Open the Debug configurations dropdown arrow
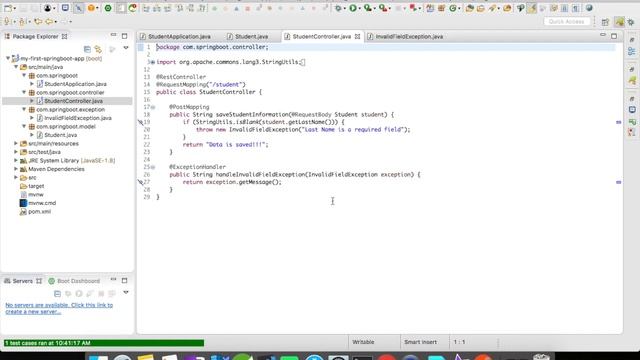Image resolution: width=640 pixels, height=360 pixels. pyautogui.click(x=345, y=9)
